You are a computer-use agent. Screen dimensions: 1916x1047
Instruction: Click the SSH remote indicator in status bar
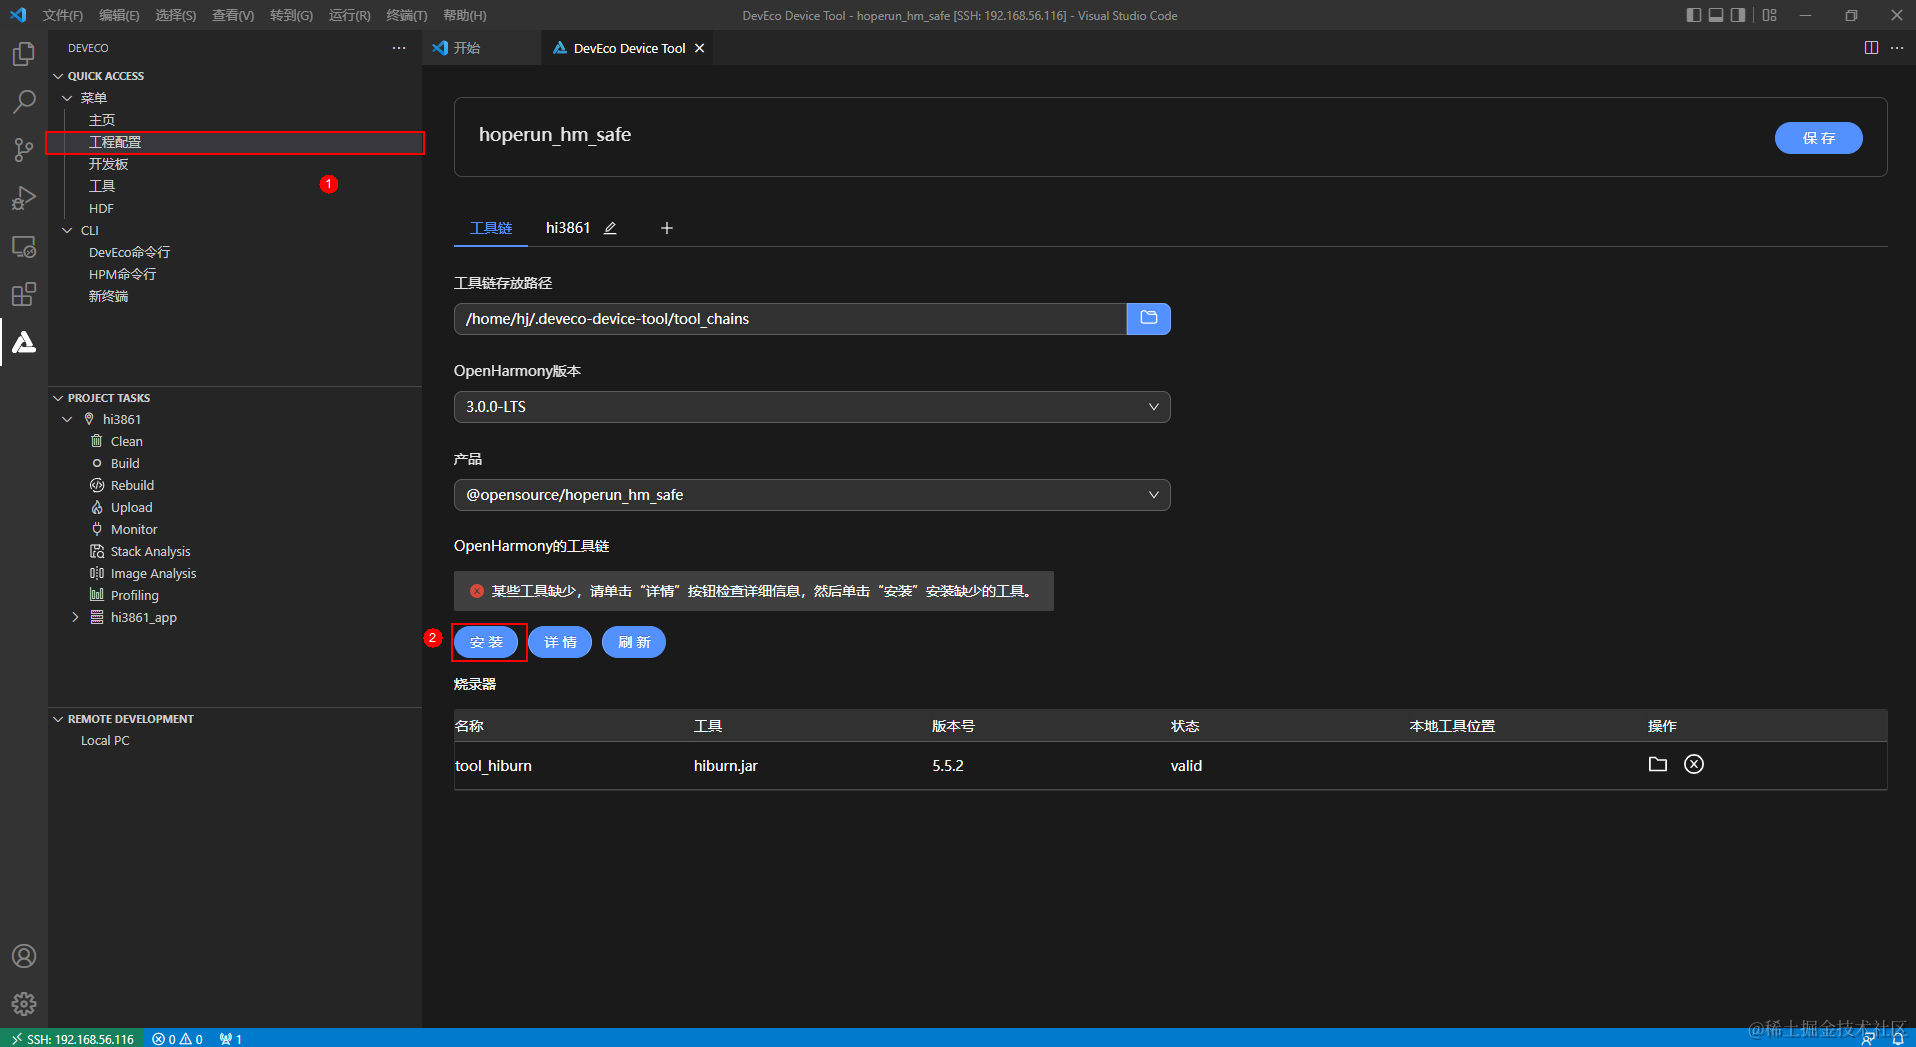[x=72, y=1039]
